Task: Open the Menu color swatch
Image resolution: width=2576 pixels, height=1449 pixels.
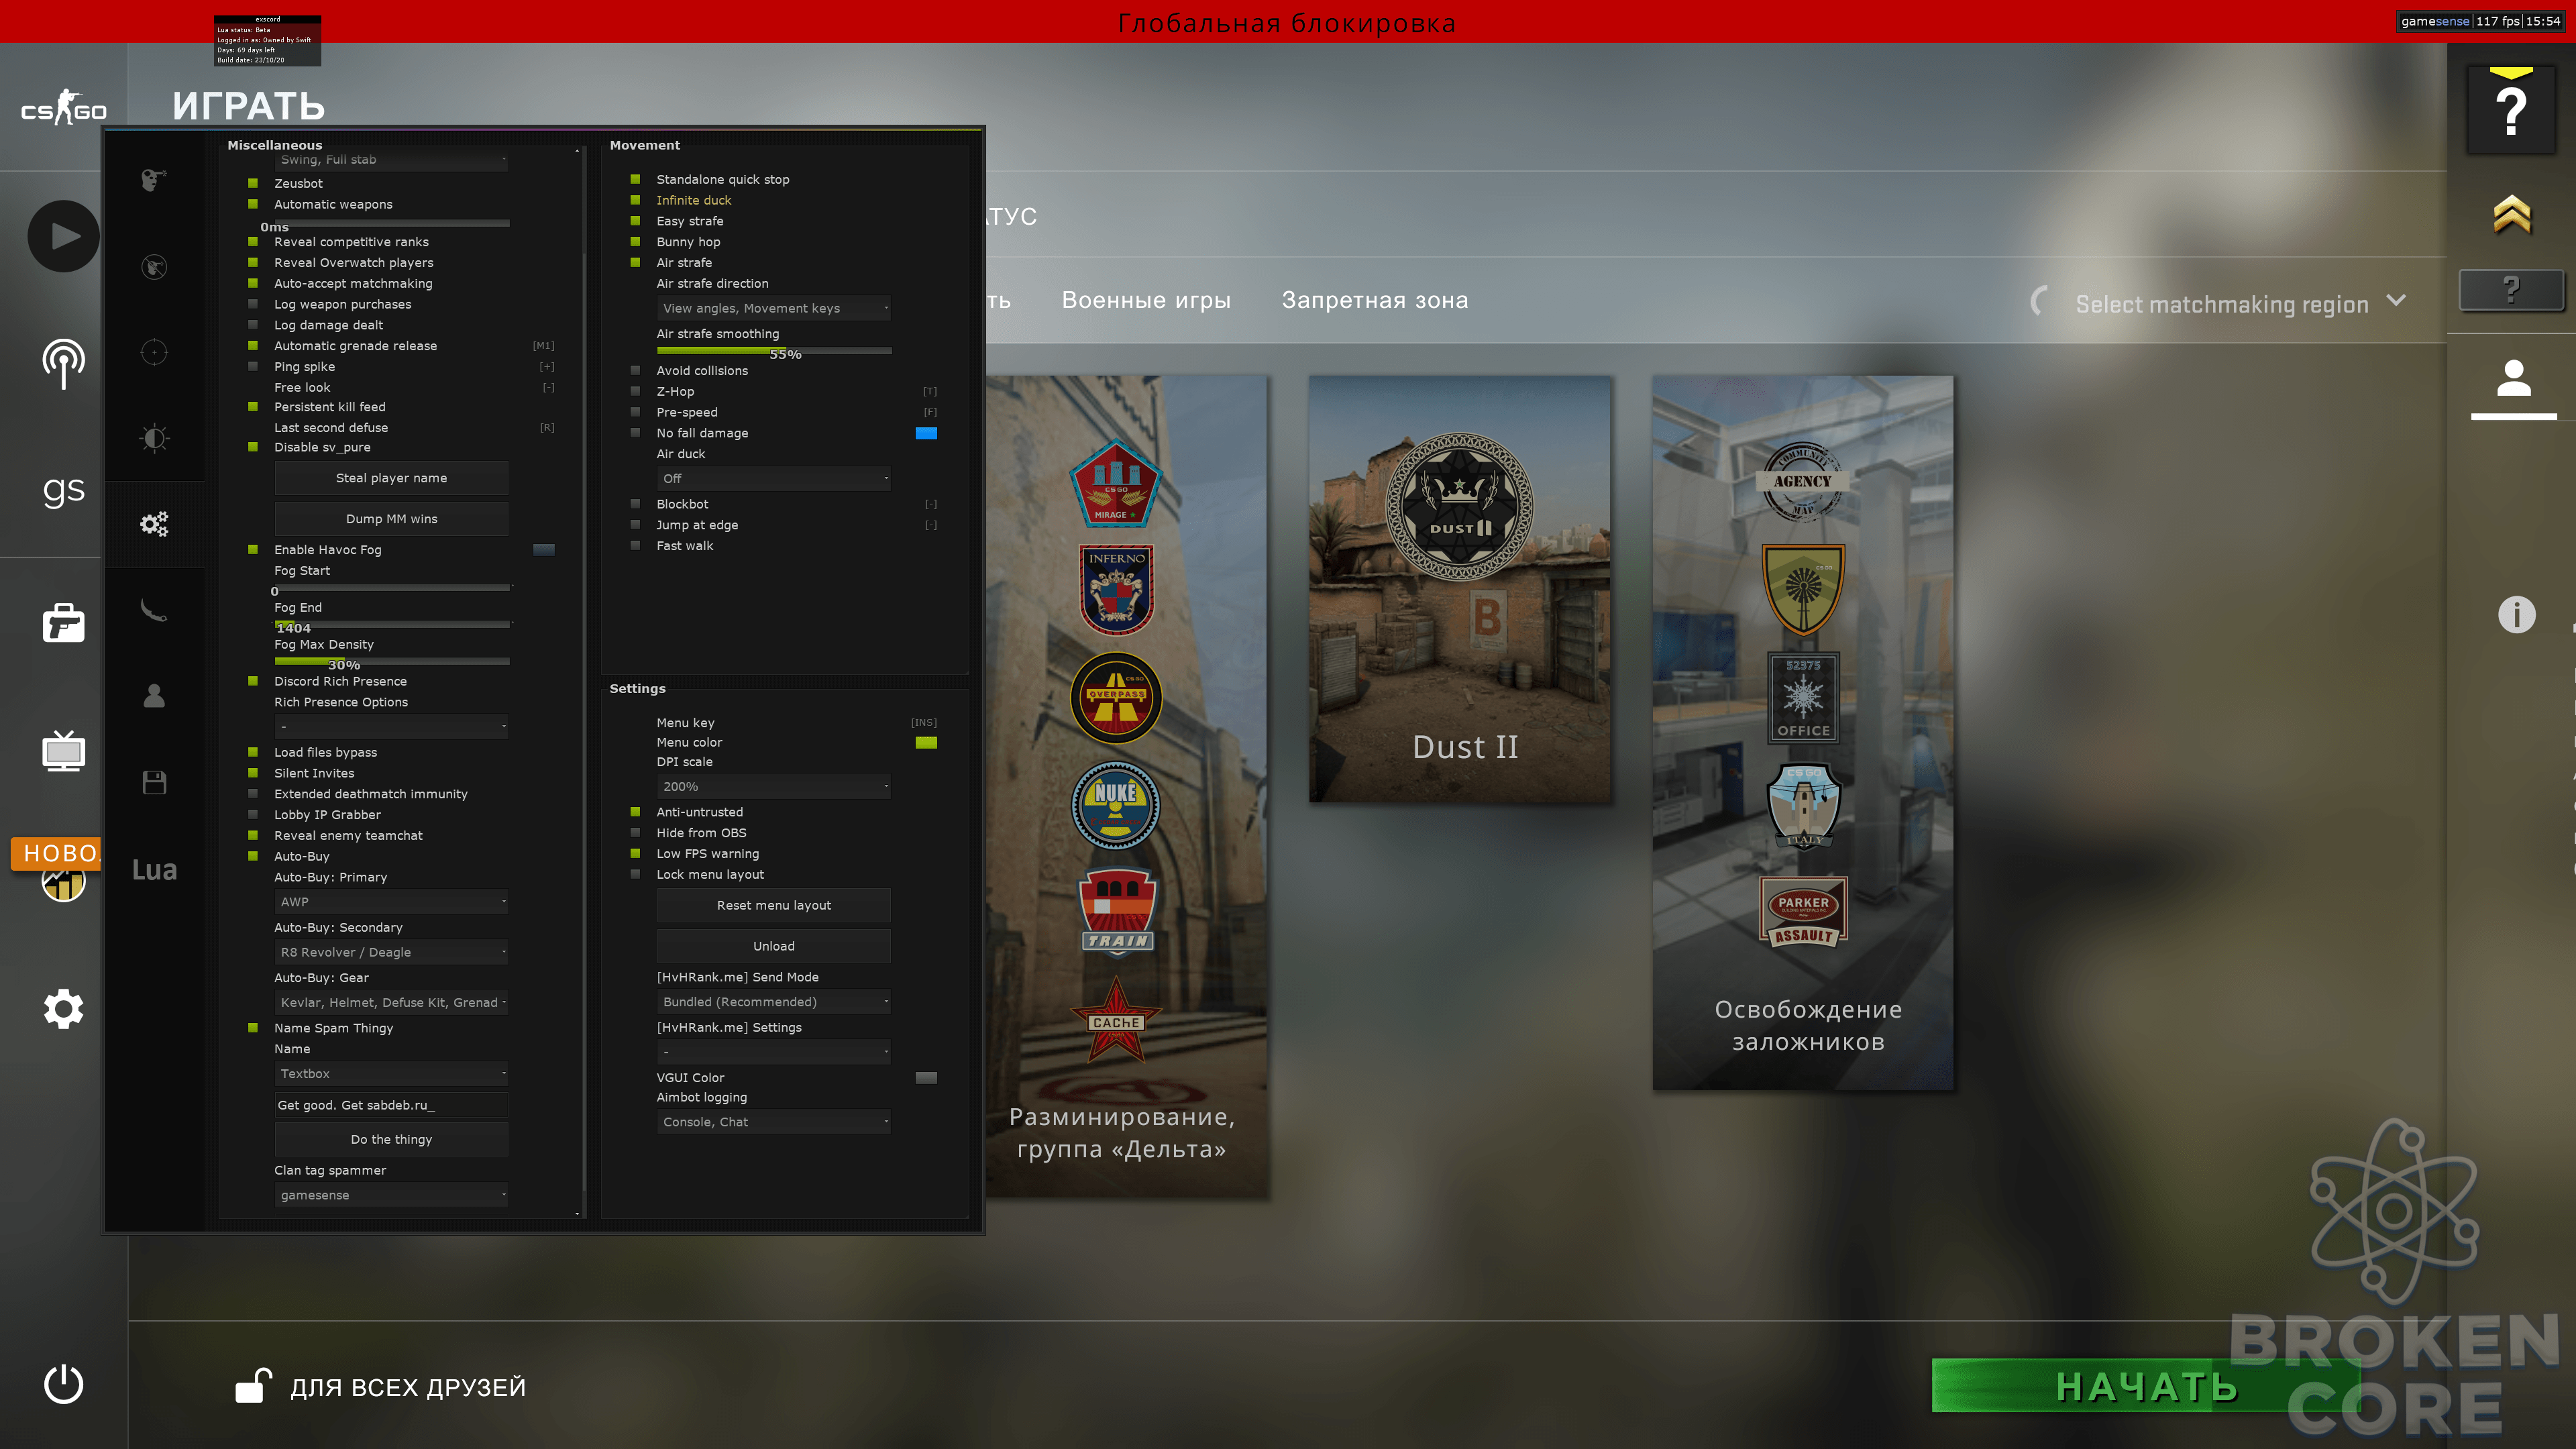Action: [x=926, y=742]
